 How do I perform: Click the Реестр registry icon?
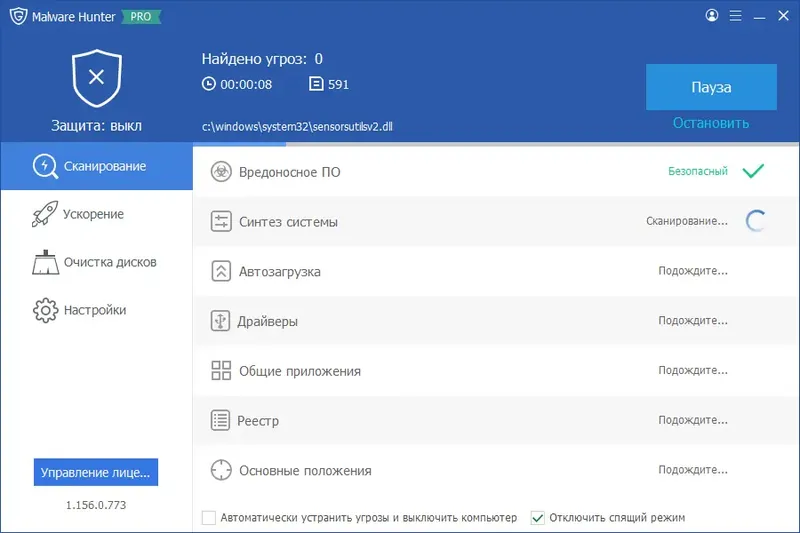point(221,421)
